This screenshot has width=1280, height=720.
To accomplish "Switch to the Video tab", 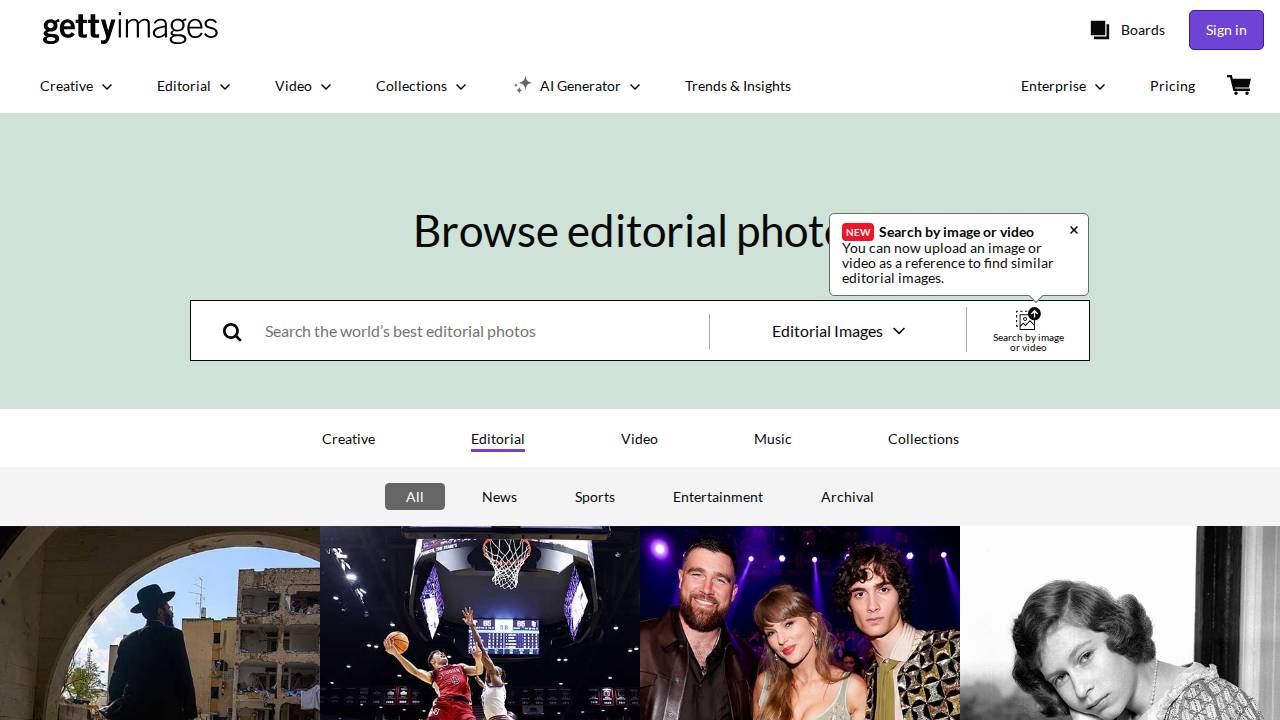I will point(639,439).
